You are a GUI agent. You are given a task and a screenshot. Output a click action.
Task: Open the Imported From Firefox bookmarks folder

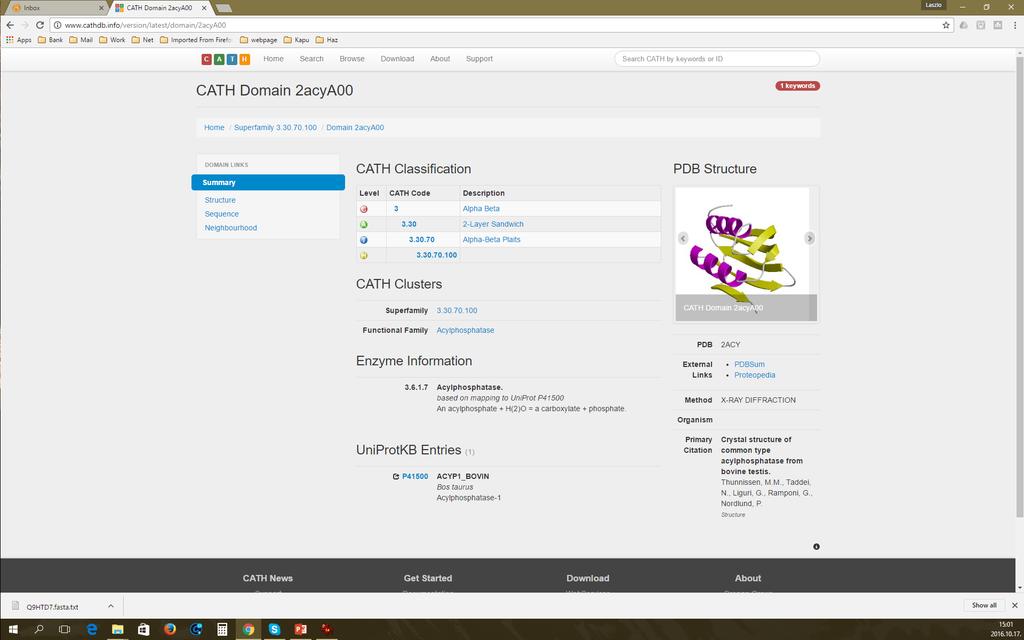197,40
